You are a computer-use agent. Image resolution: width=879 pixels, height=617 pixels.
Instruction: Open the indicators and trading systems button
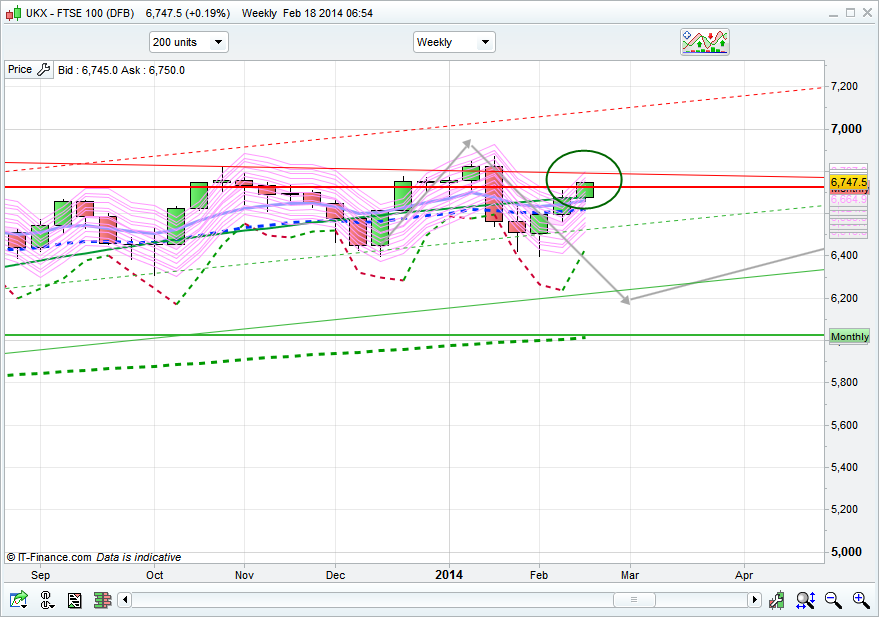tap(704, 42)
